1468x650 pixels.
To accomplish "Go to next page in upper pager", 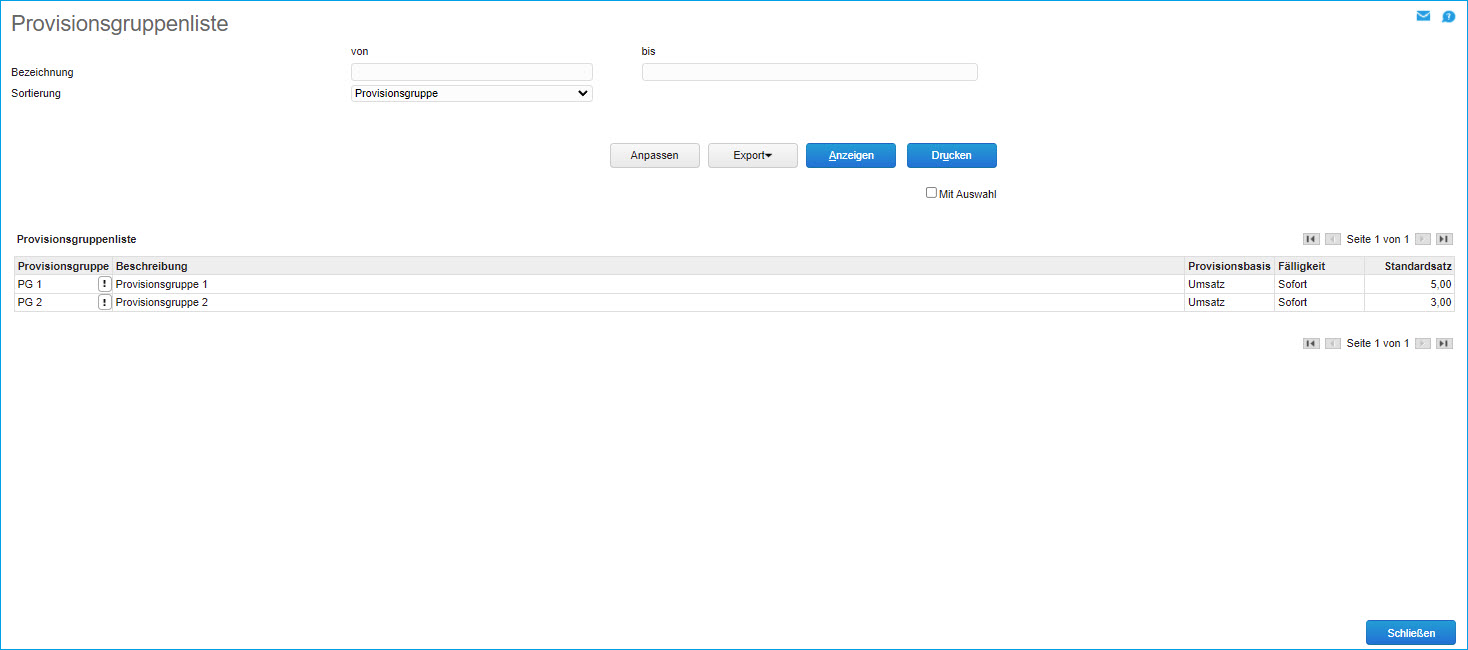I will click(1423, 239).
